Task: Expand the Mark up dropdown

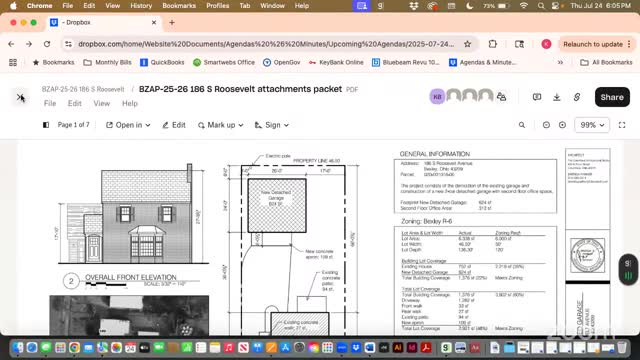Action: tap(220, 125)
